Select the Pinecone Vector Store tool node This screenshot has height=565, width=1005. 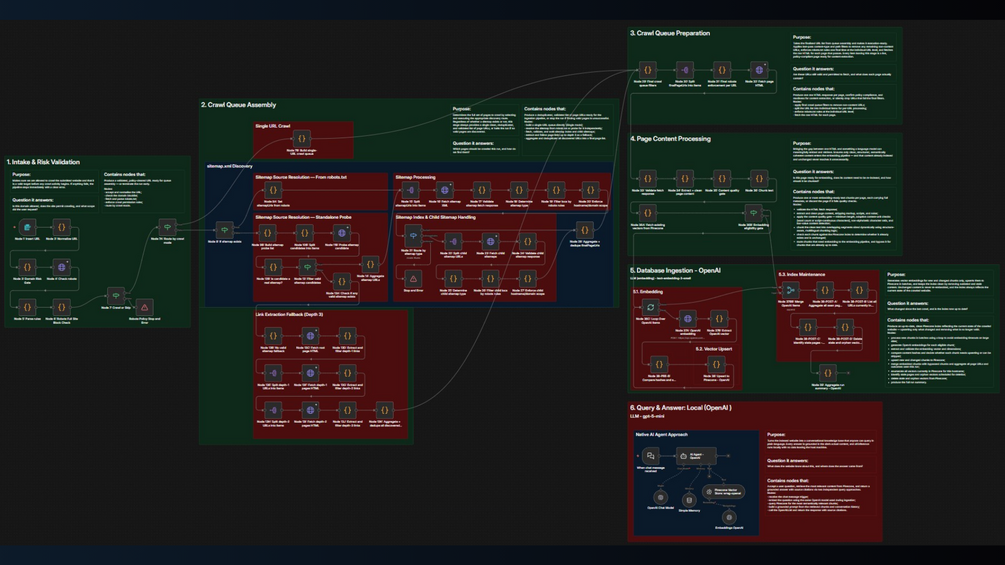724,492
